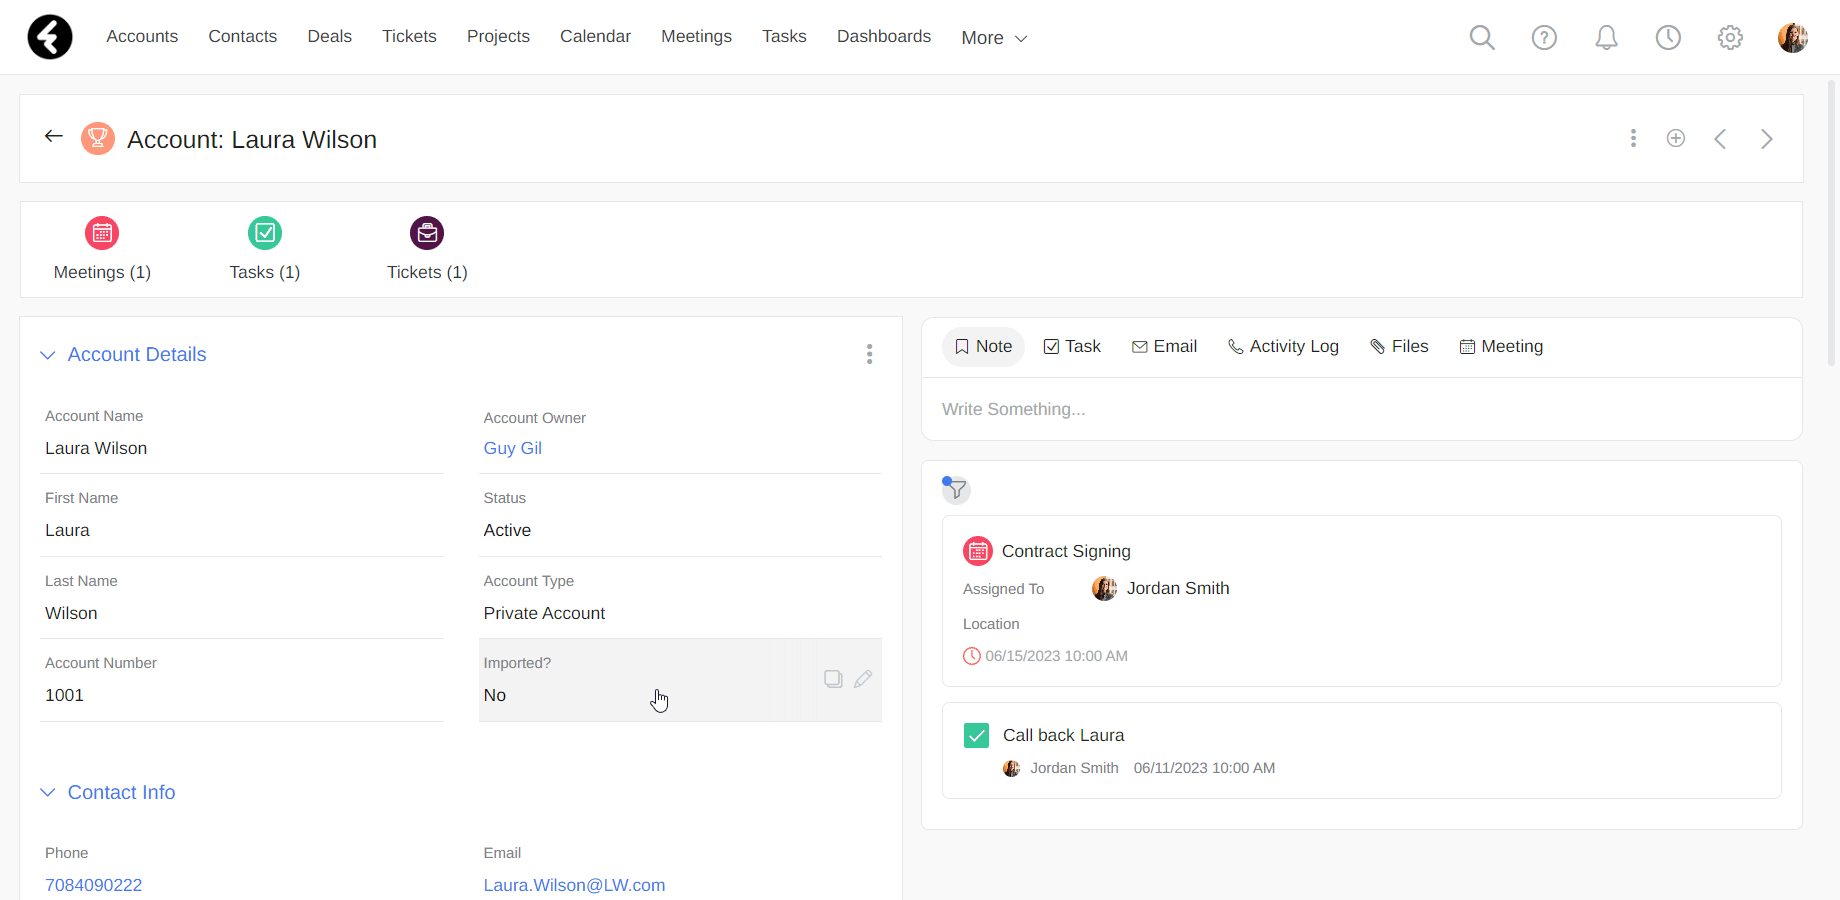Image resolution: width=1840 pixels, height=900 pixels.
Task: Click Jordan Smith avatar under Call back Laura
Action: (1012, 768)
